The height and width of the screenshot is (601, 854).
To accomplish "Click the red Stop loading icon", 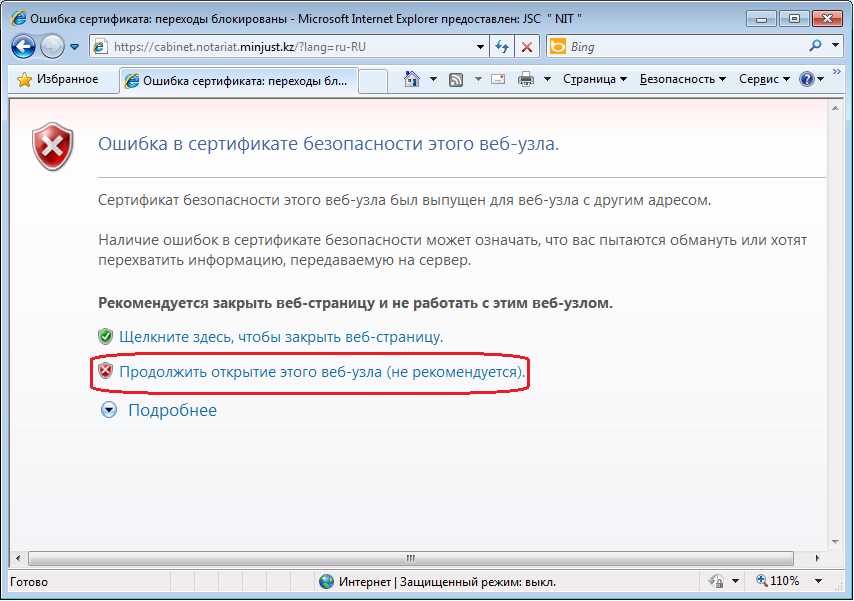I will [x=527, y=46].
